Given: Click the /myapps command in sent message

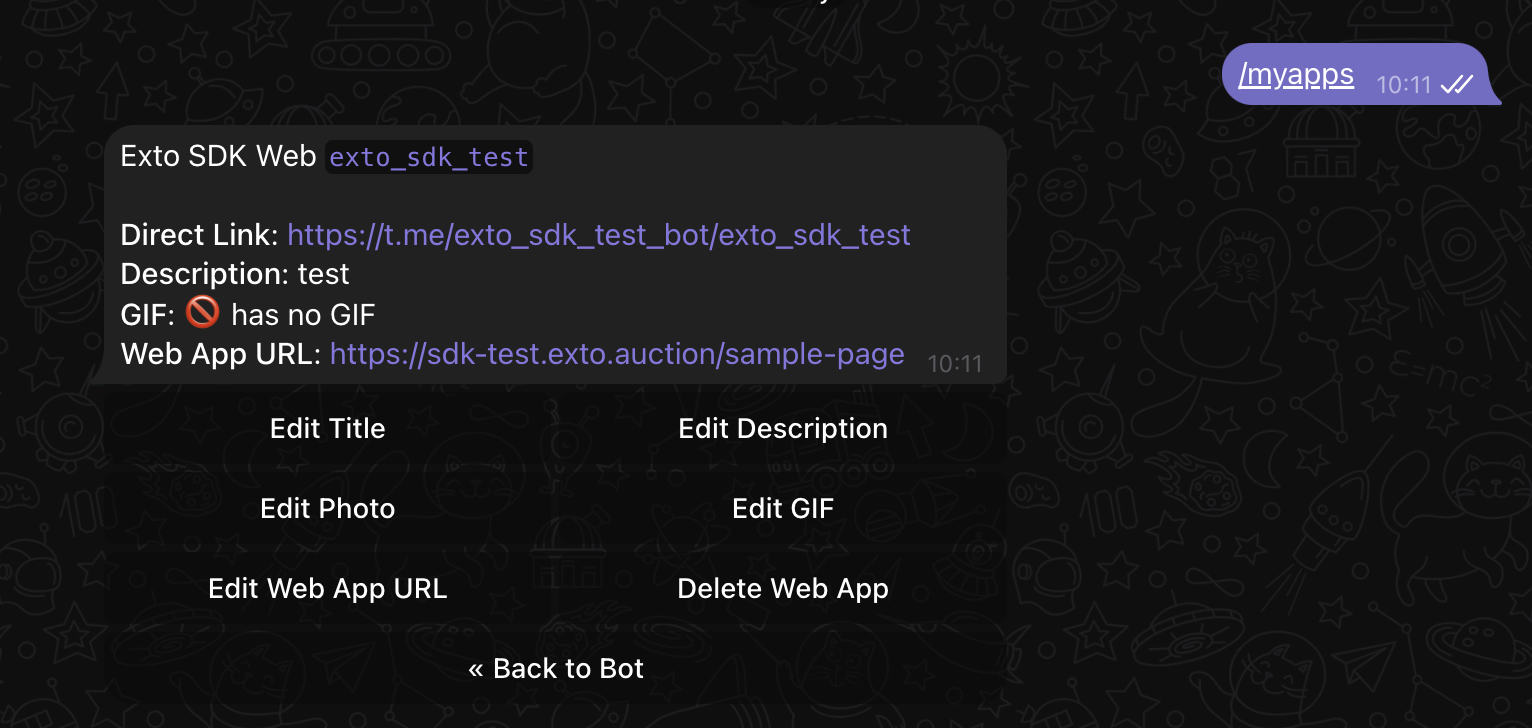Looking at the screenshot, I should pos(1295,75).
